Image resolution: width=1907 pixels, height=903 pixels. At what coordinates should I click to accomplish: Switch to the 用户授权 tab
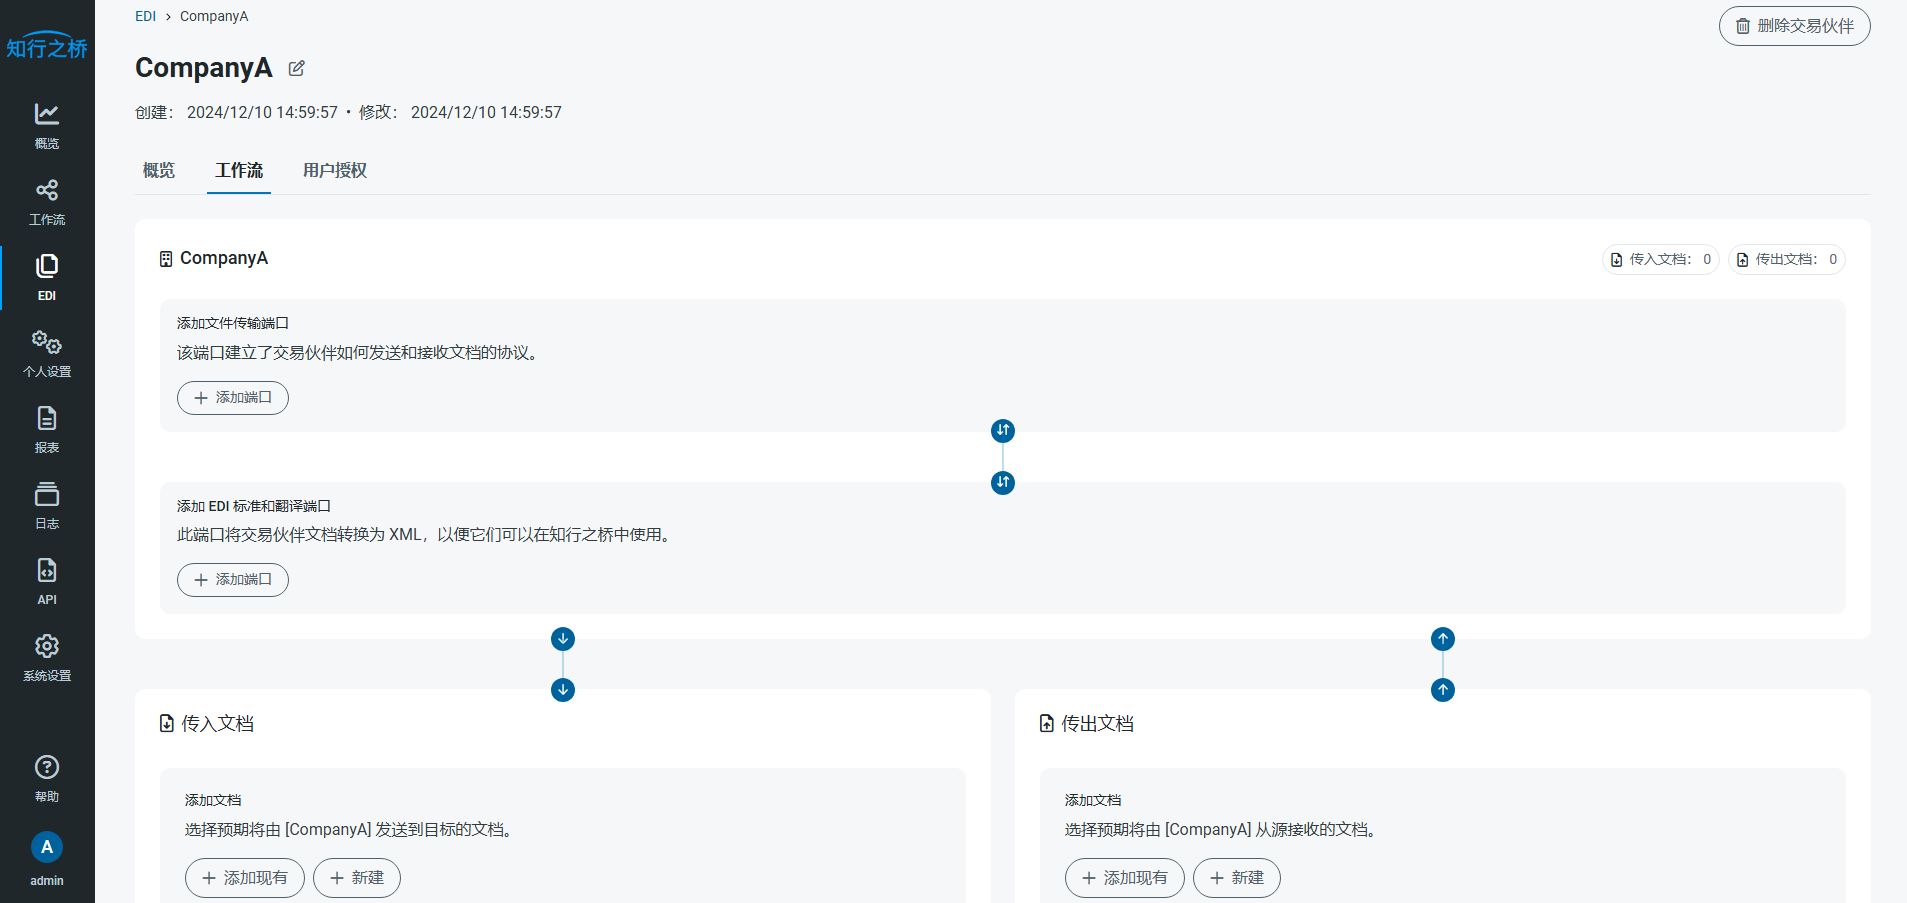click(335, 170)
